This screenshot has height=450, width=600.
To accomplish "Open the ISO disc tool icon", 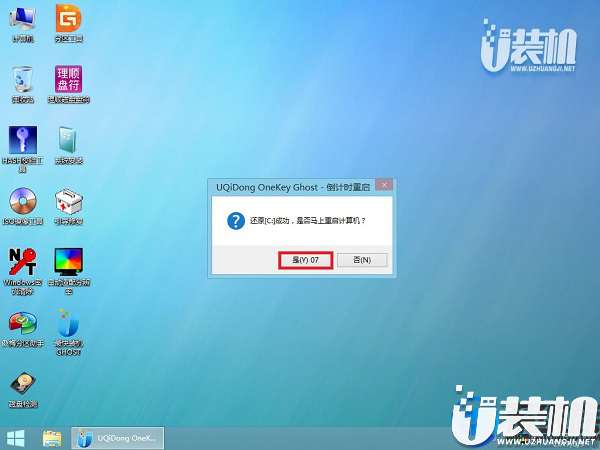I will click(x=23, y=206).
